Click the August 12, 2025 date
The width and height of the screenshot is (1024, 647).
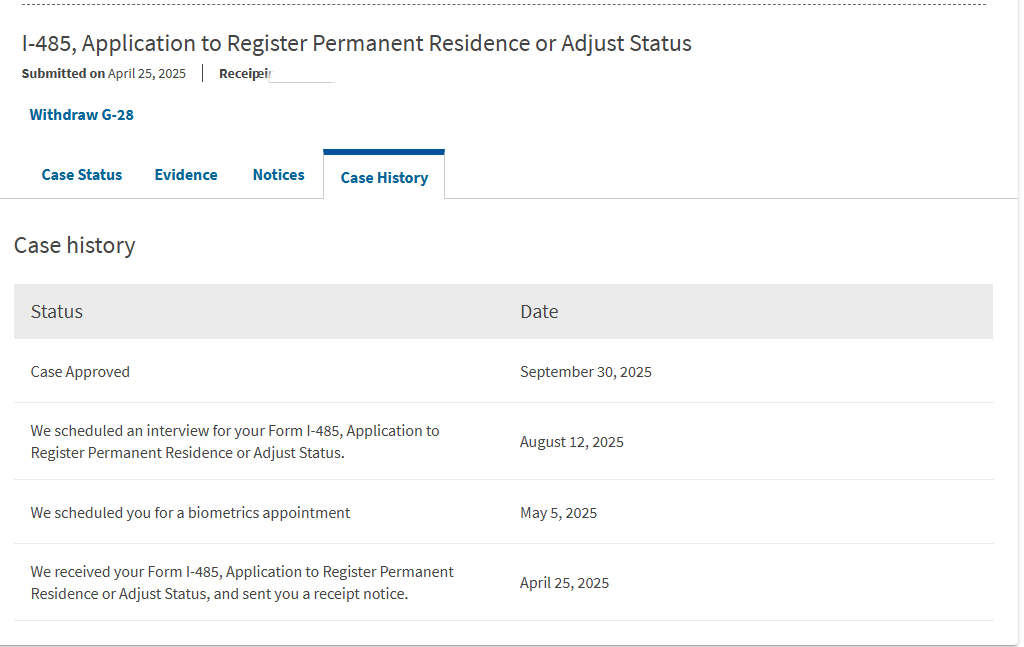point(571,442)
